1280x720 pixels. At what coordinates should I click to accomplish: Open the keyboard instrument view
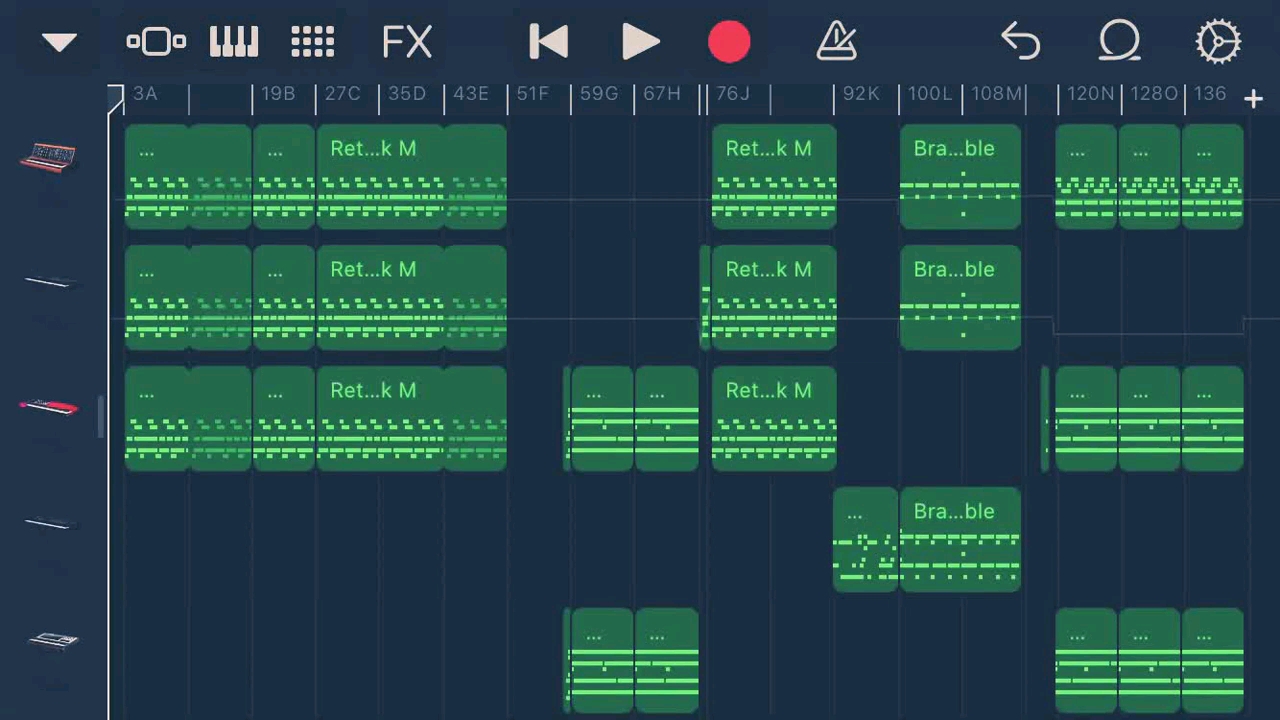(x=234, y=42)
